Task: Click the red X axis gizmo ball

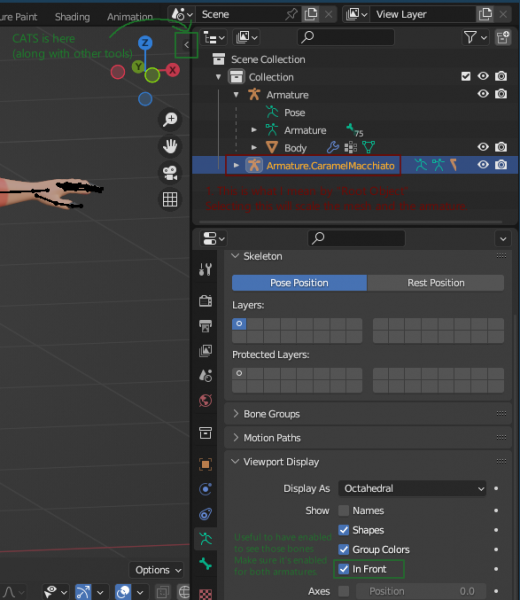Action: 173,70
